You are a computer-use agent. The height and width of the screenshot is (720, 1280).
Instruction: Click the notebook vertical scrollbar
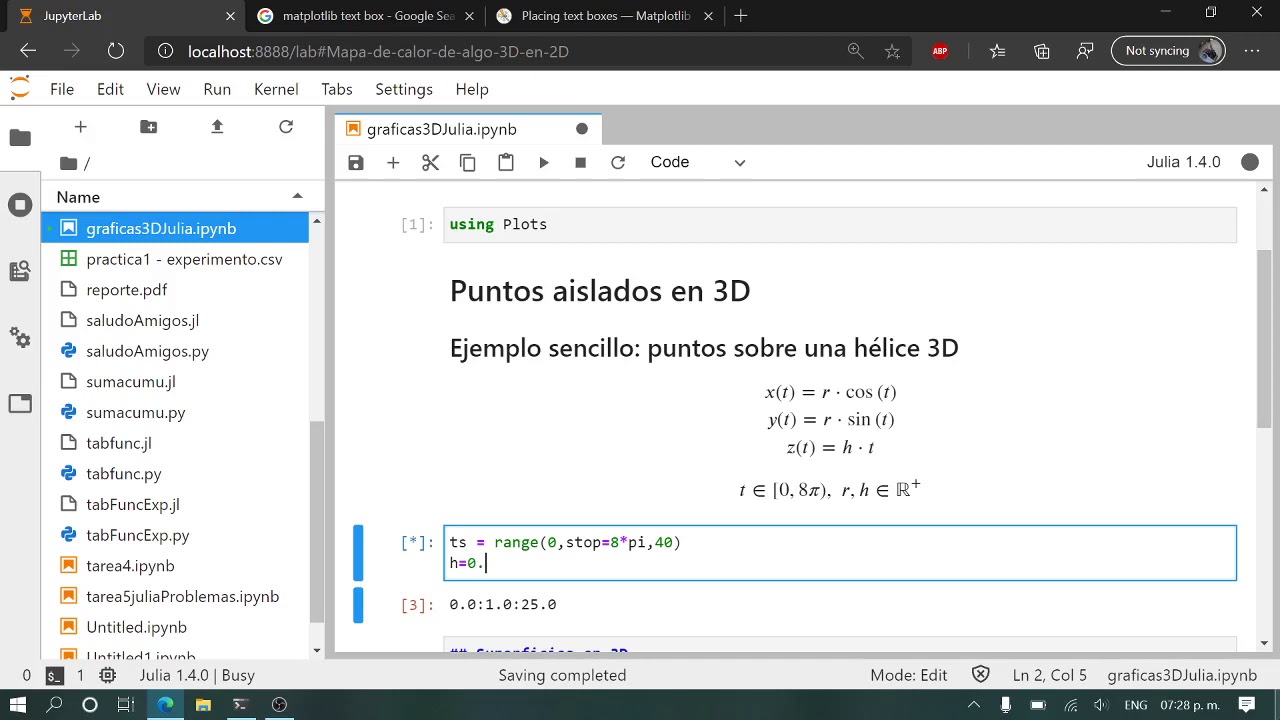[1264, 340]
